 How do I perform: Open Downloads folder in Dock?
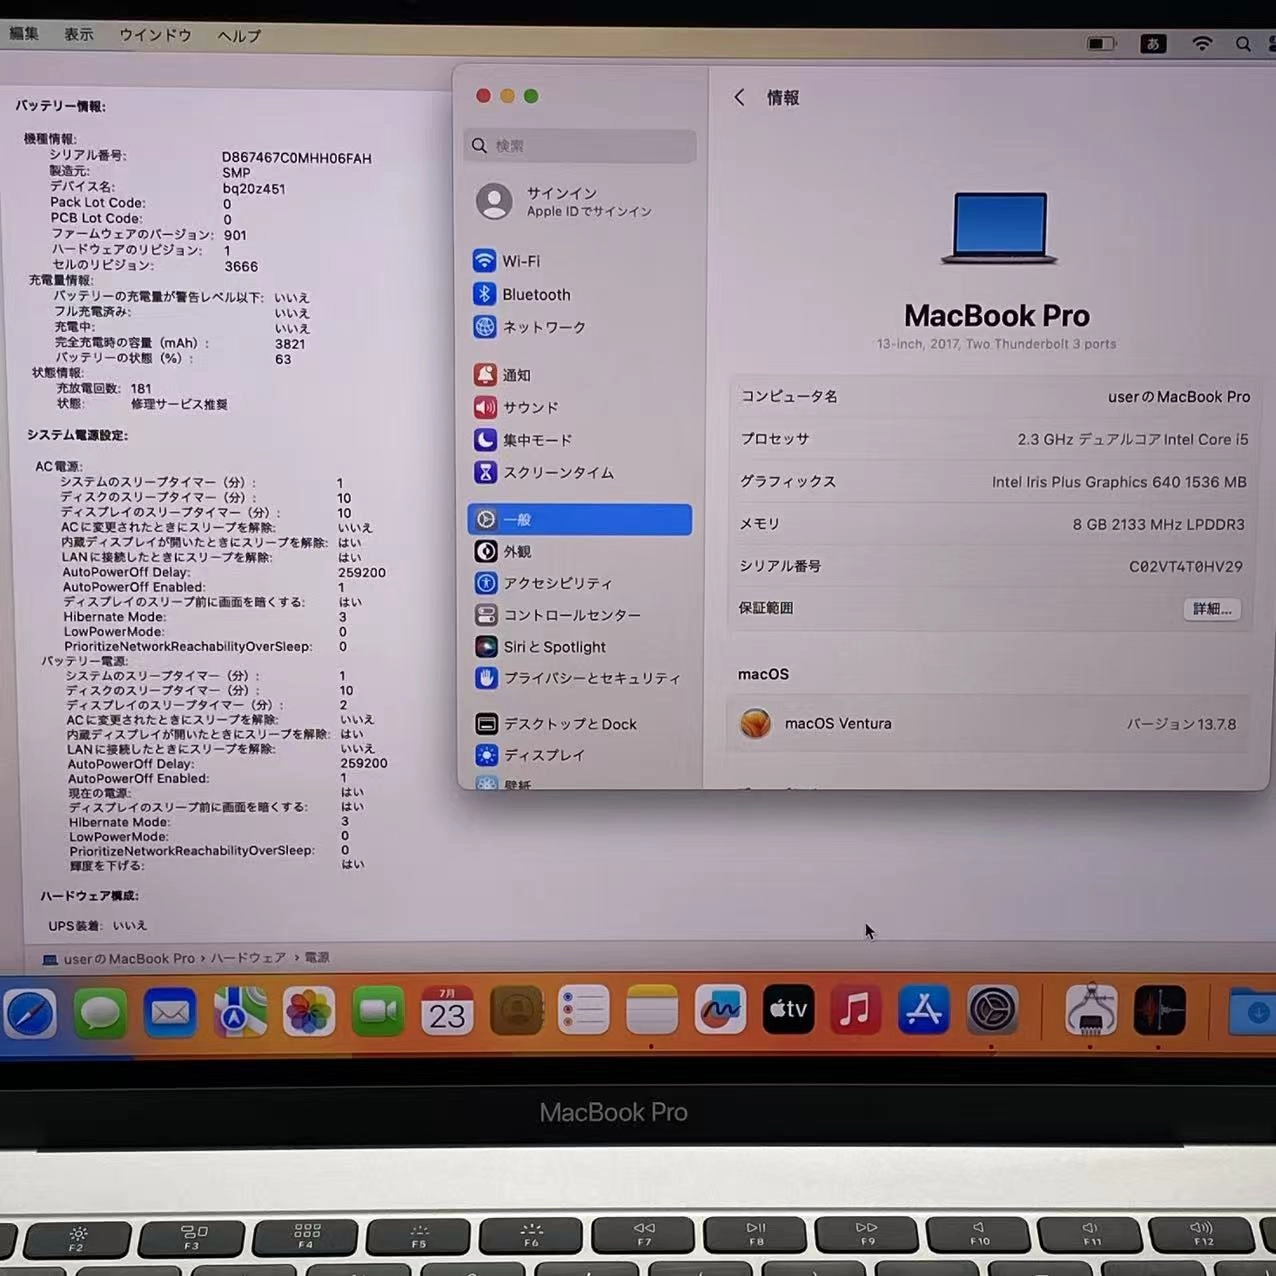click(1251, 1011)
